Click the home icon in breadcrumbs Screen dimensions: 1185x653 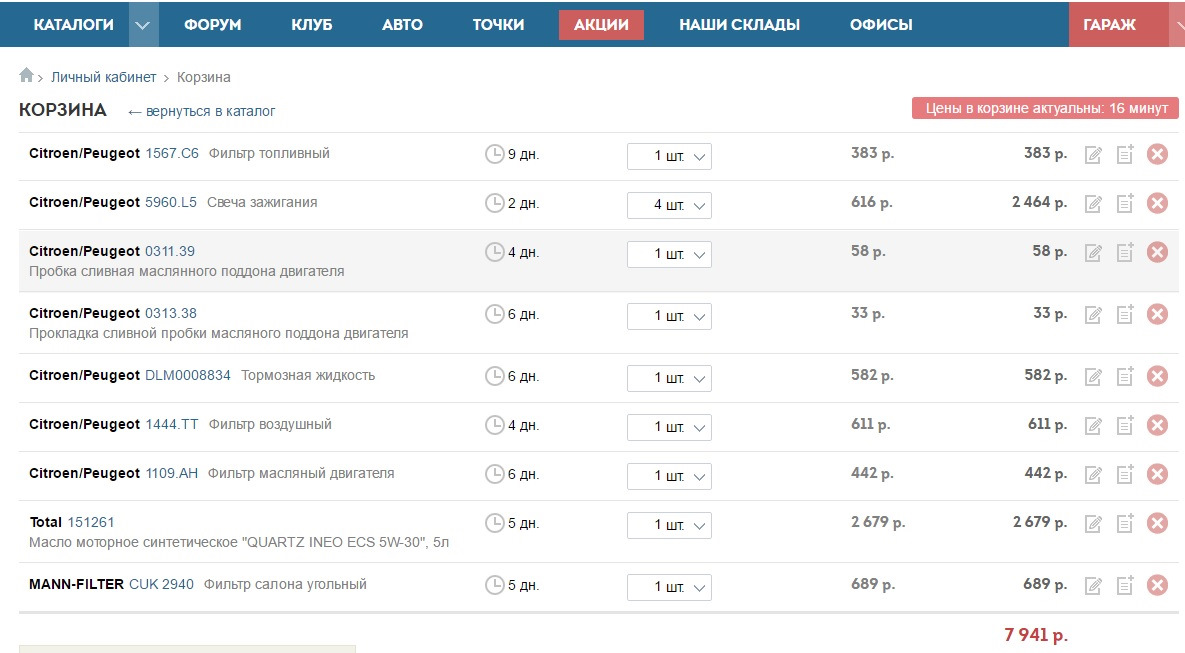click(x=27, y=76)
